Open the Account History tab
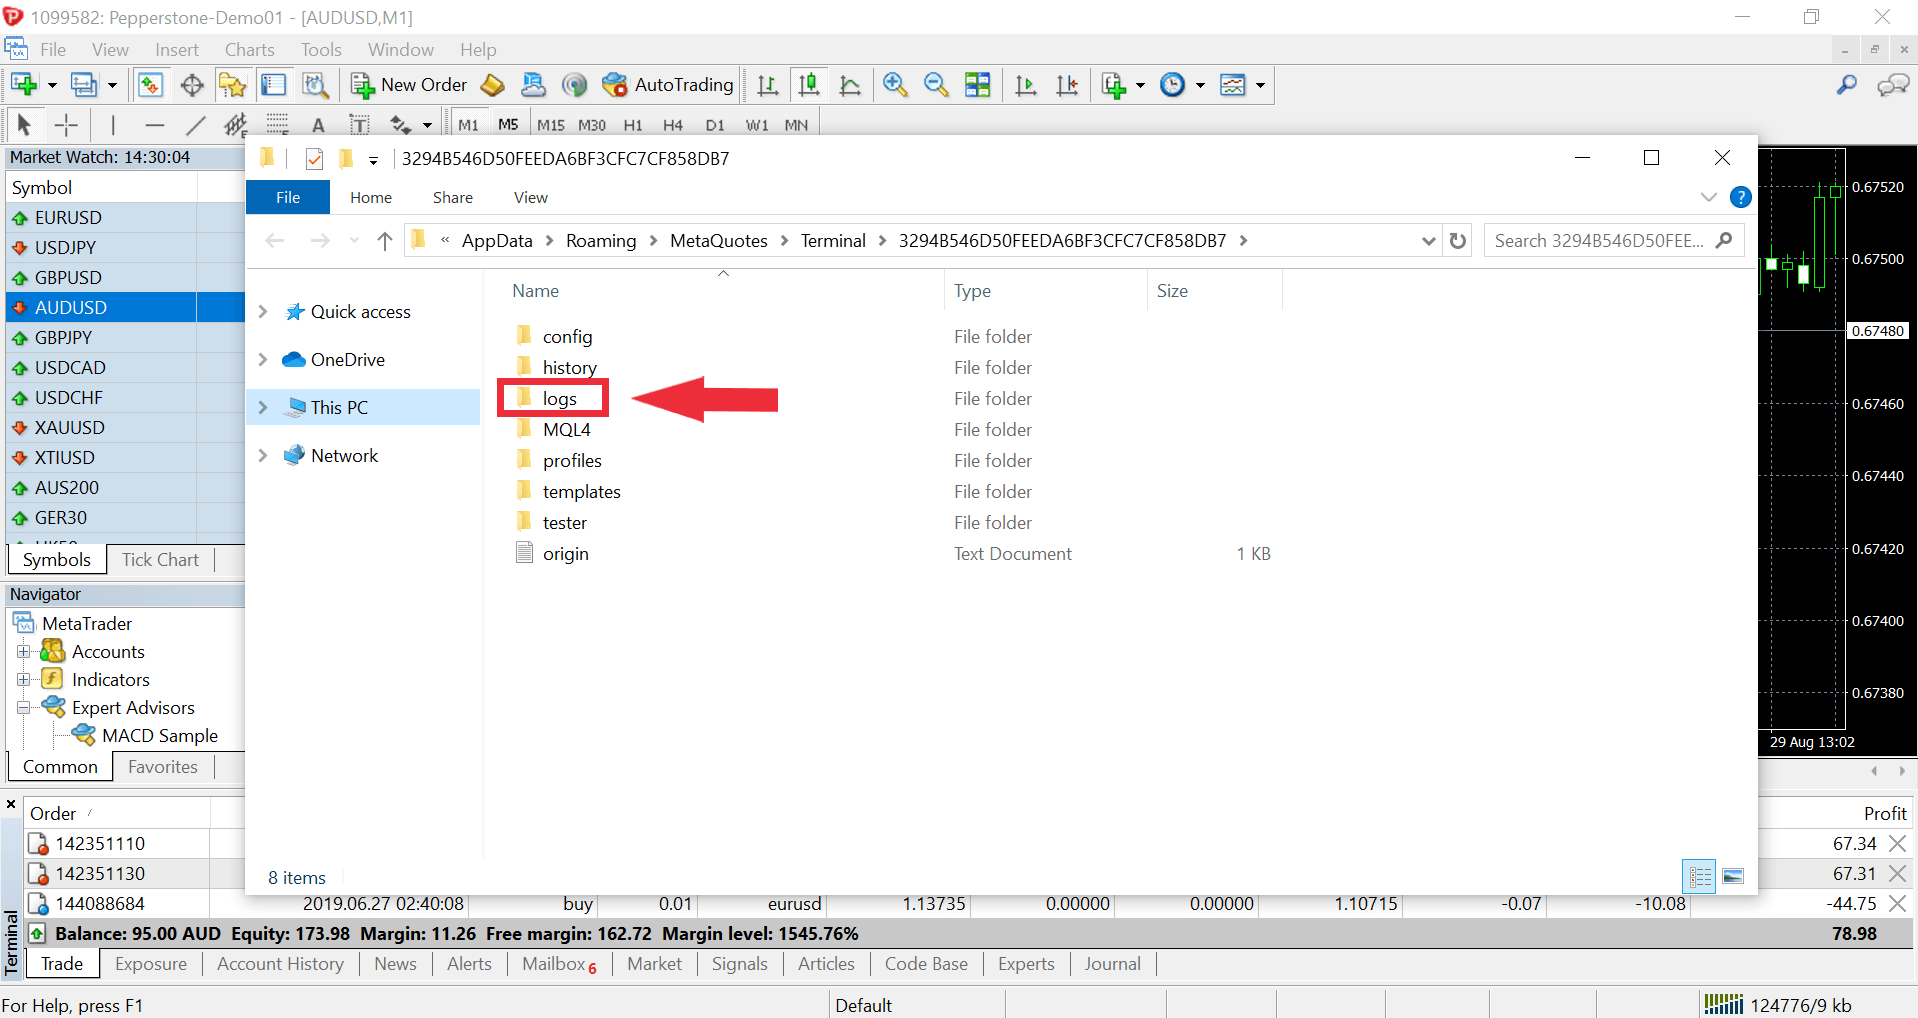The height and width of the screenshot is (1018, 1918). pos(280,964)
